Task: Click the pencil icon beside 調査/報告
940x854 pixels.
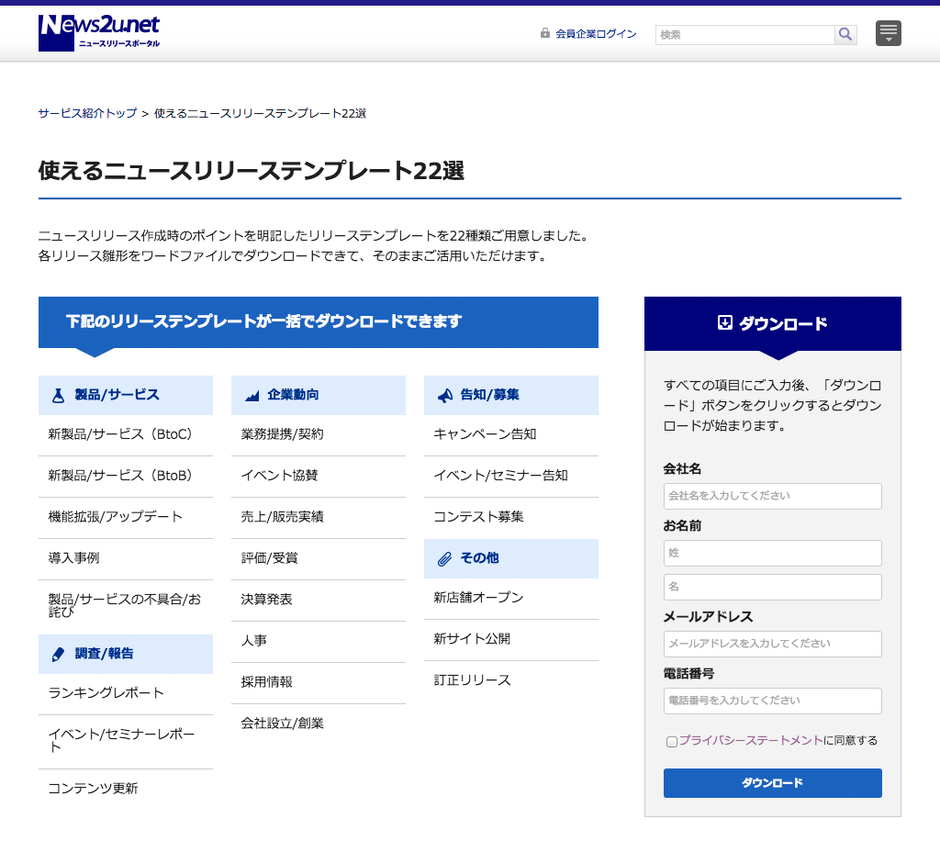Action: click(x=58, y=654)
